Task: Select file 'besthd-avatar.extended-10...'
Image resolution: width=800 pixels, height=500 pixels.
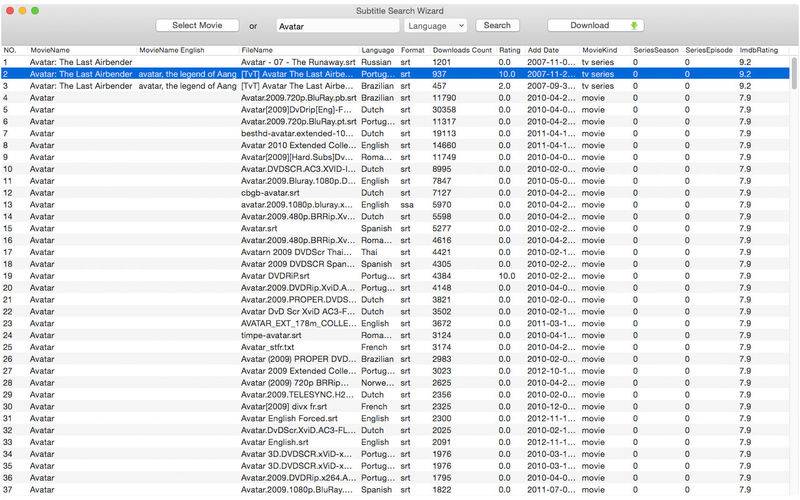Action: tap(297, 134)
